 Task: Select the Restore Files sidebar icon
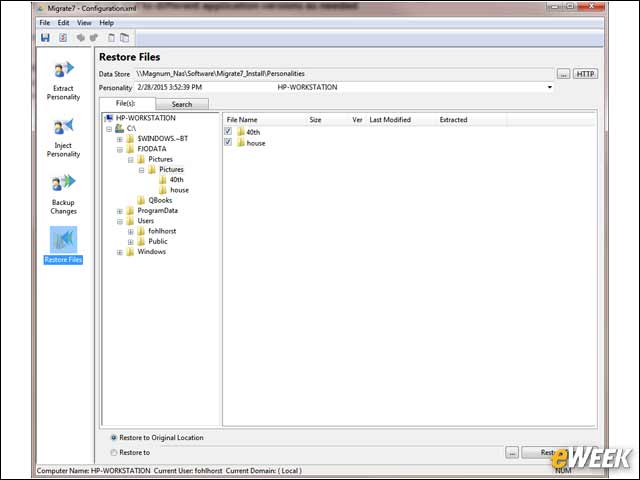63,240
